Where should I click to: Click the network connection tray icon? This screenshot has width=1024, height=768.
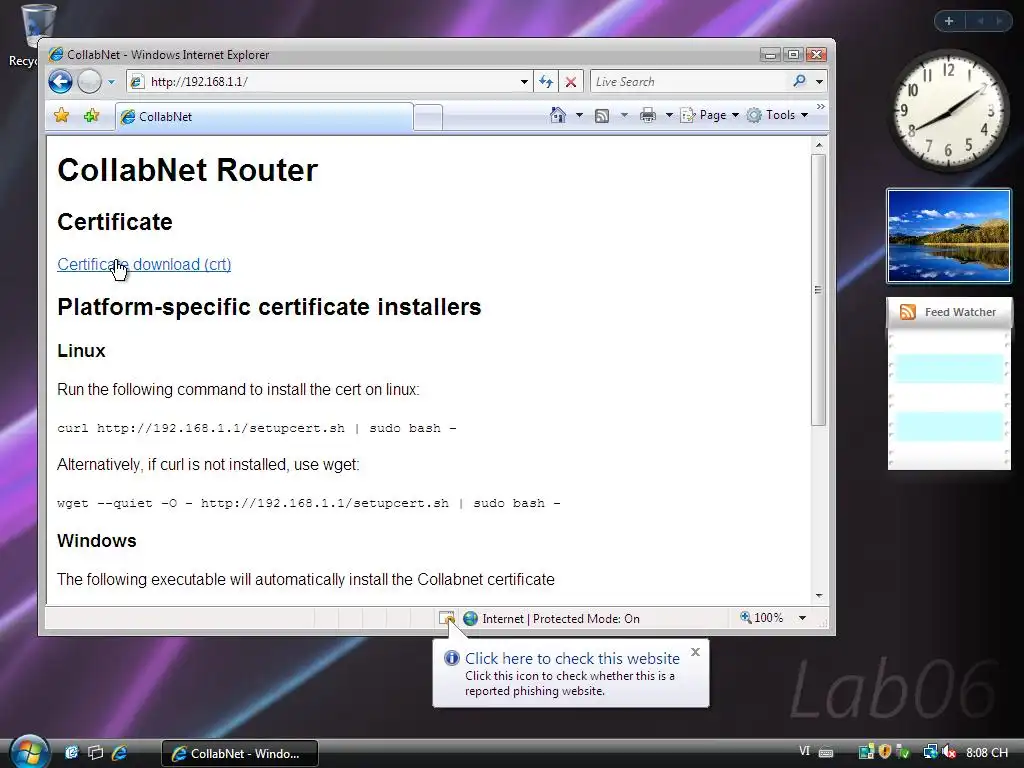click(930, 753)
